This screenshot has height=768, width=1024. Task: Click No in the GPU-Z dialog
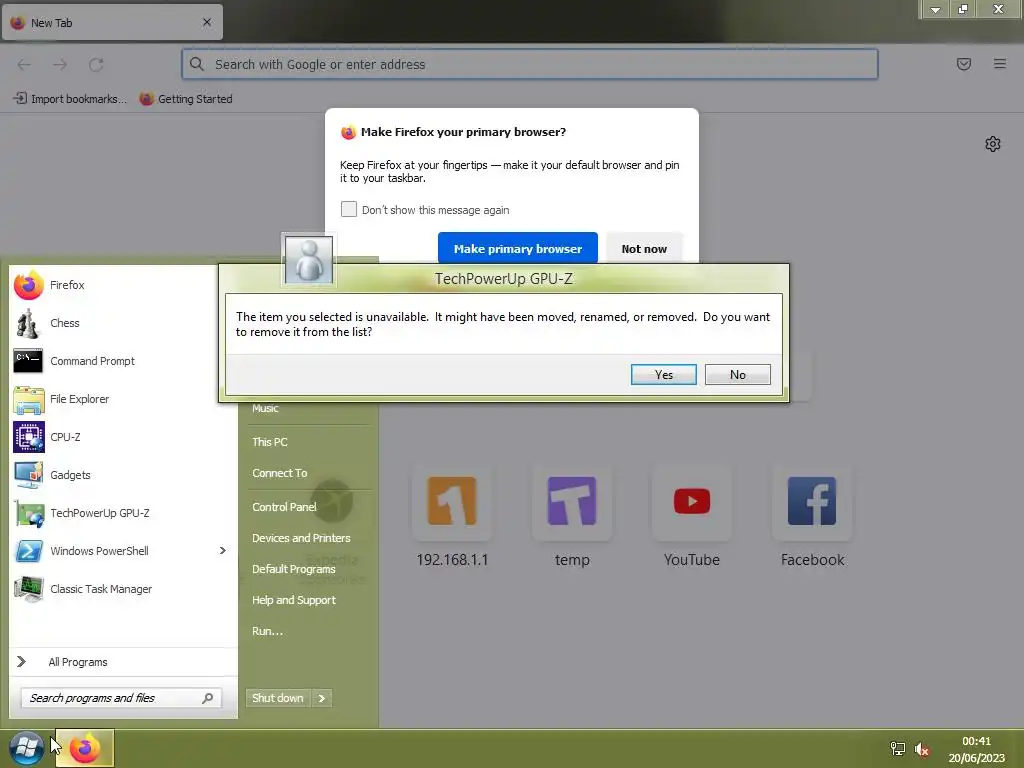pyautogui.click(x=738, y=375)
